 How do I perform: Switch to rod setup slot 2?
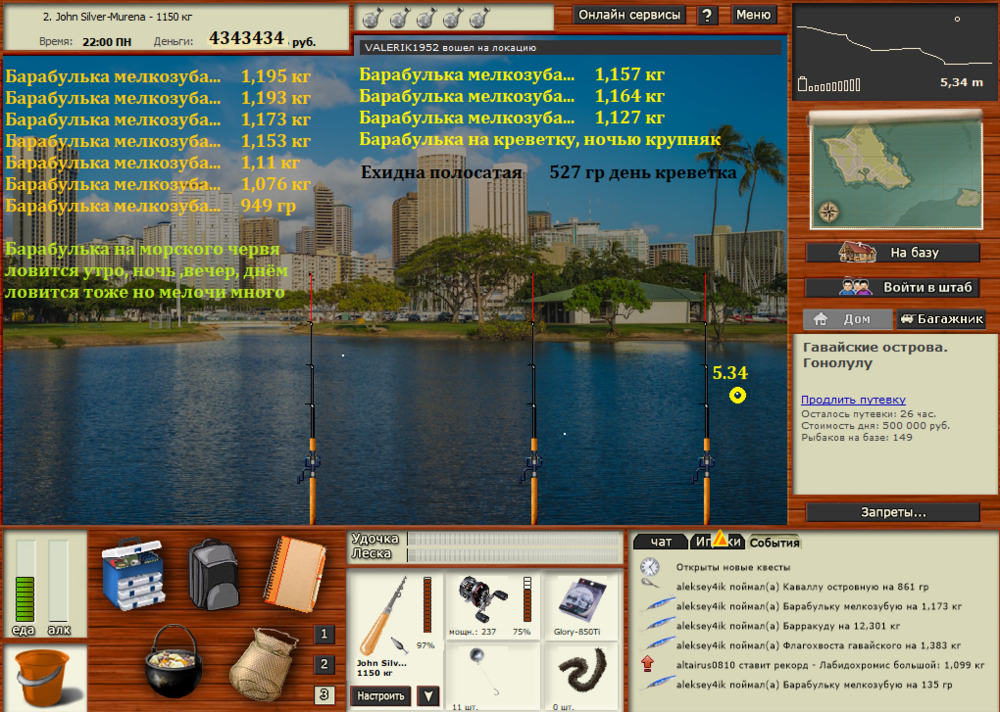click(324, 664)
